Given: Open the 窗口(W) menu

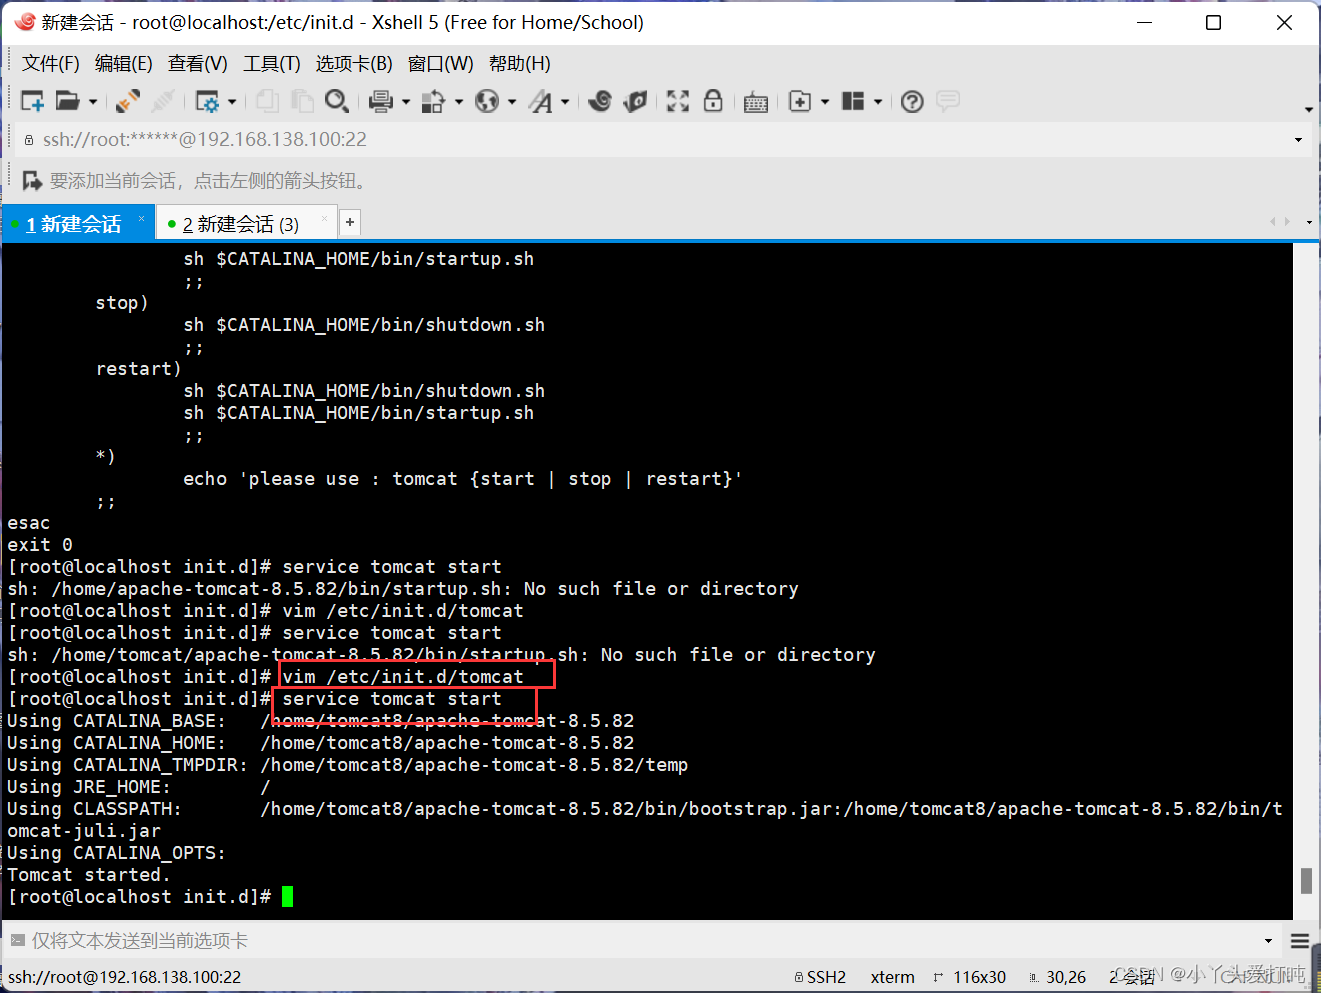Looking at the screenshot, I should pos(441,64).
